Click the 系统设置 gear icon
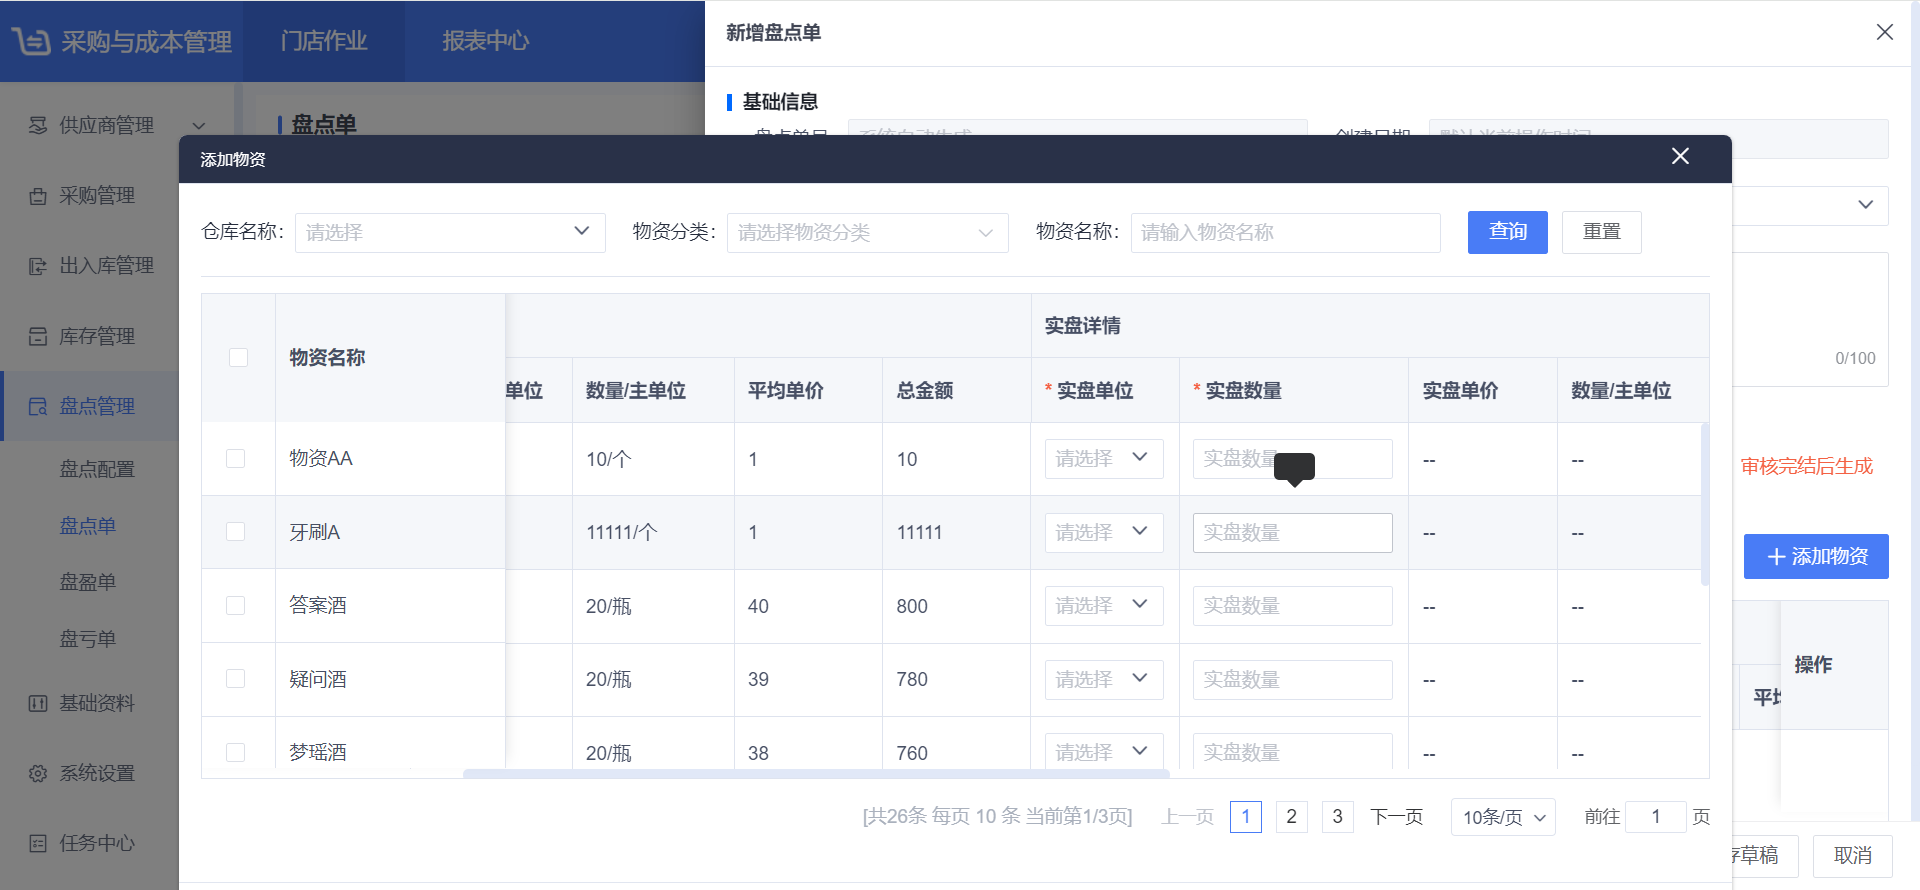The image size is (1920, 890). tap(38, 773)
